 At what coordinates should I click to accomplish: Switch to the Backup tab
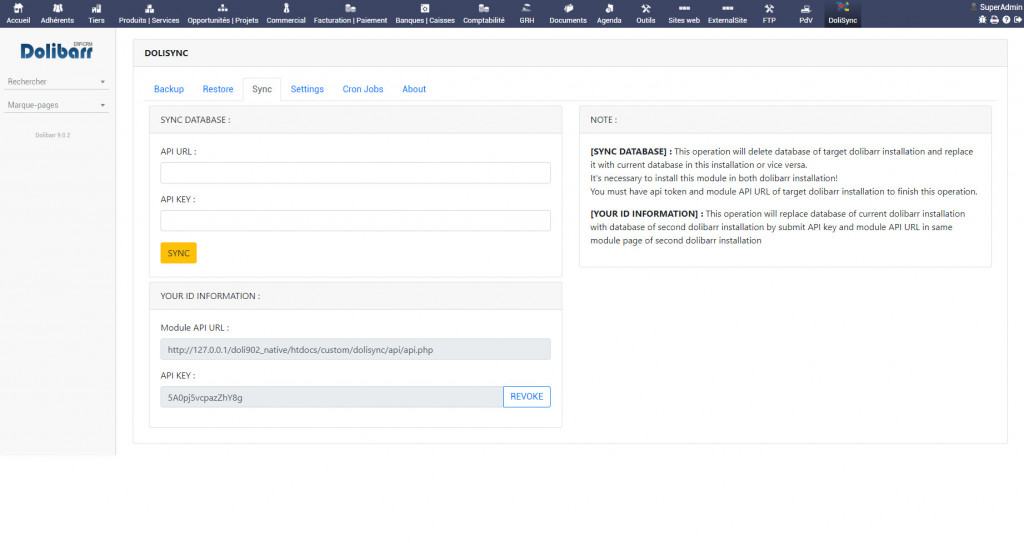pos(168,89)
